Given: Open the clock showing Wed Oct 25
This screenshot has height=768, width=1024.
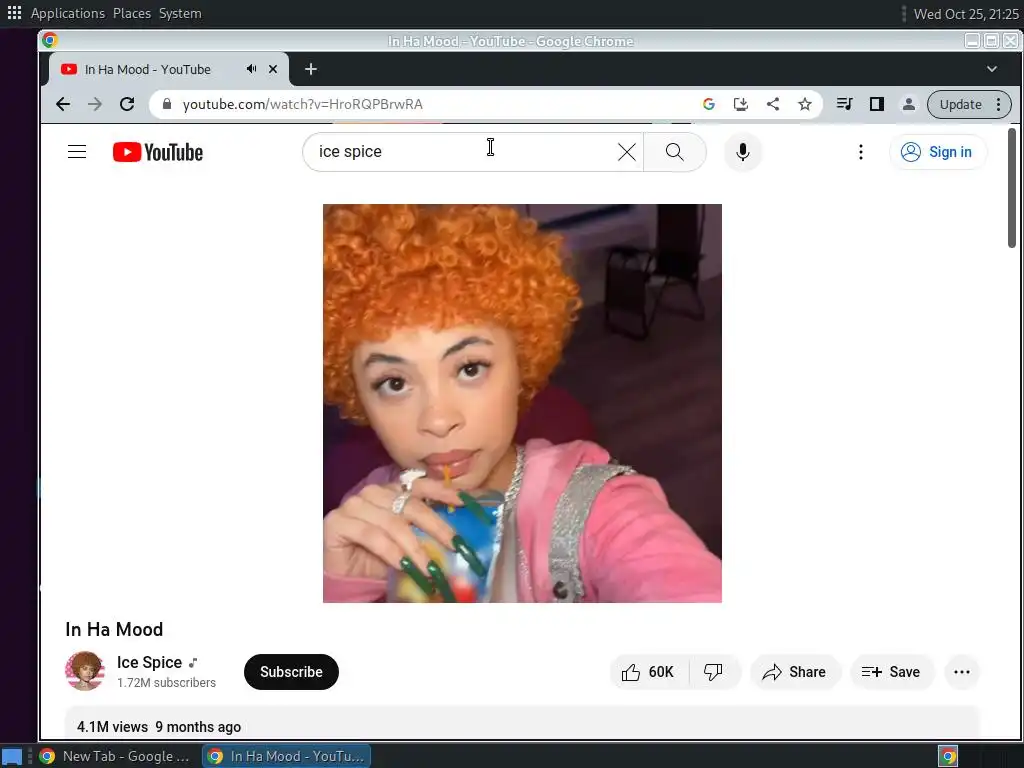Looking at the screenshot, I should pos(966,14).
